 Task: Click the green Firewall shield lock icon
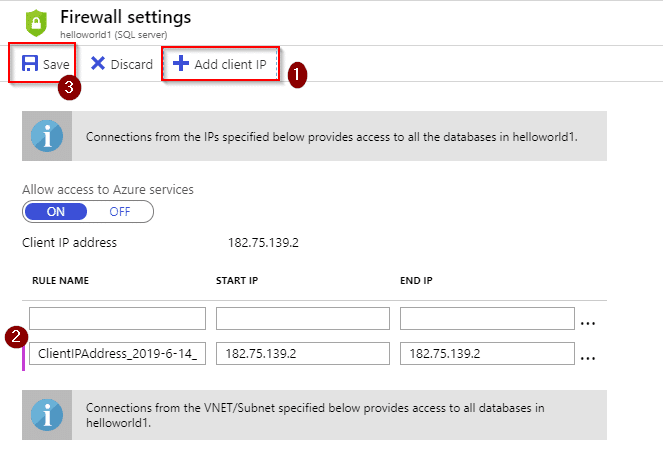tap(36, 23)
